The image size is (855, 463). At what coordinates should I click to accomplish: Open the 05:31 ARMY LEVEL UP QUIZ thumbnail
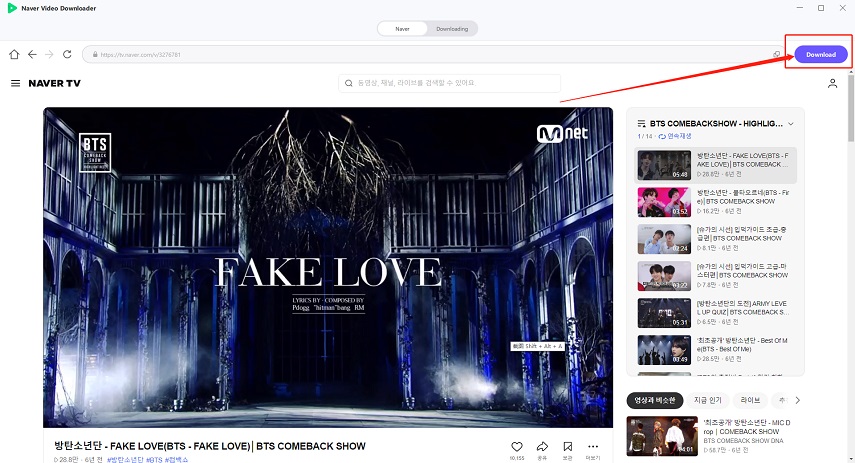pos(664,313)
